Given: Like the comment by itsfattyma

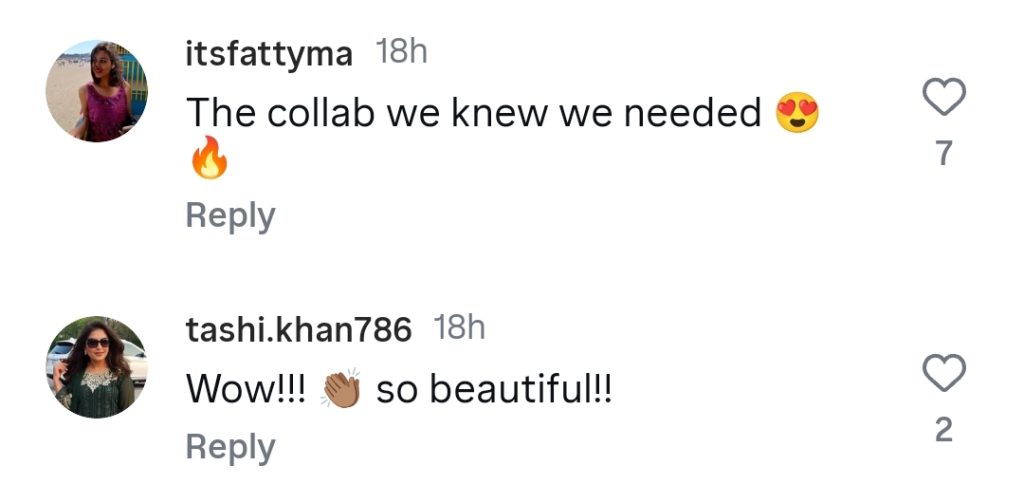Looking at the screenshot, I should (942, 98).
